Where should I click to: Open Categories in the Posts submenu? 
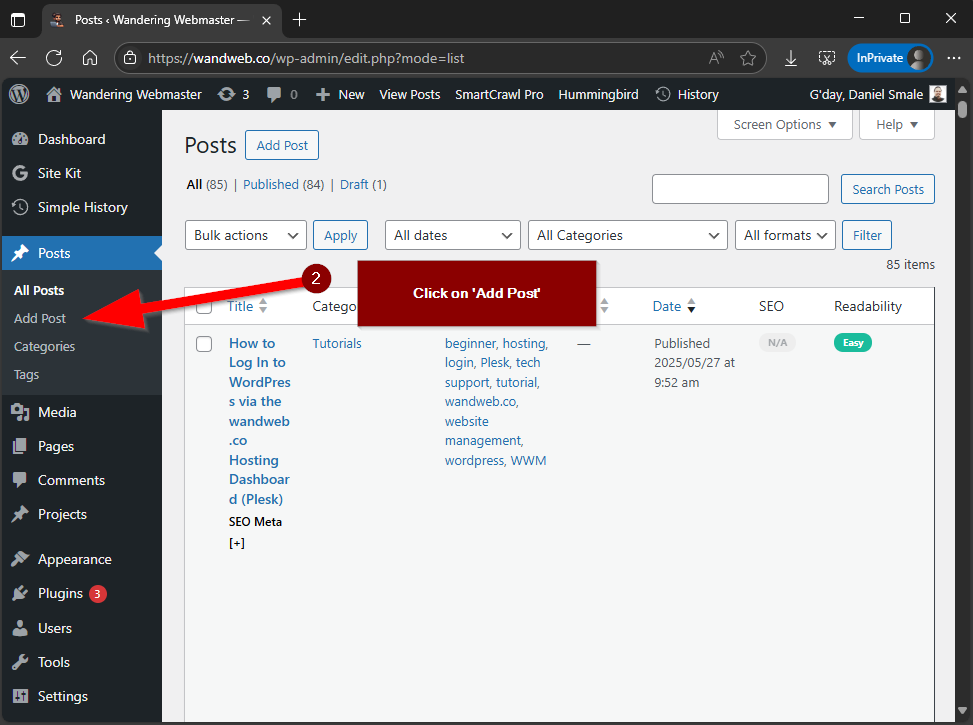(44, 346)
